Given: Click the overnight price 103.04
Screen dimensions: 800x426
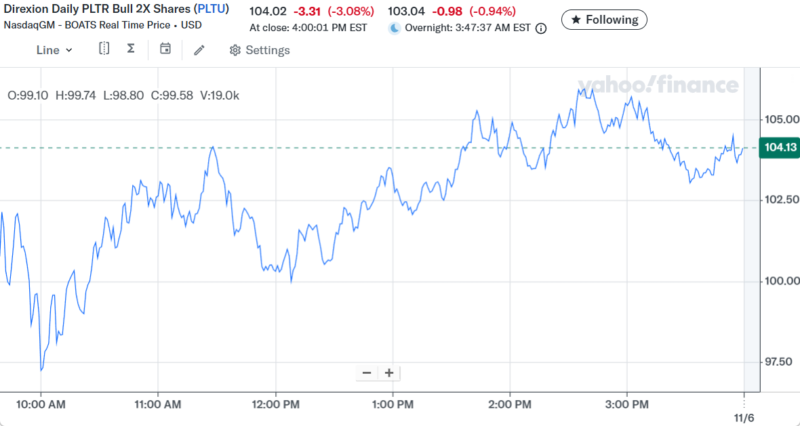Looking at the screenshot, I should 407,10.
